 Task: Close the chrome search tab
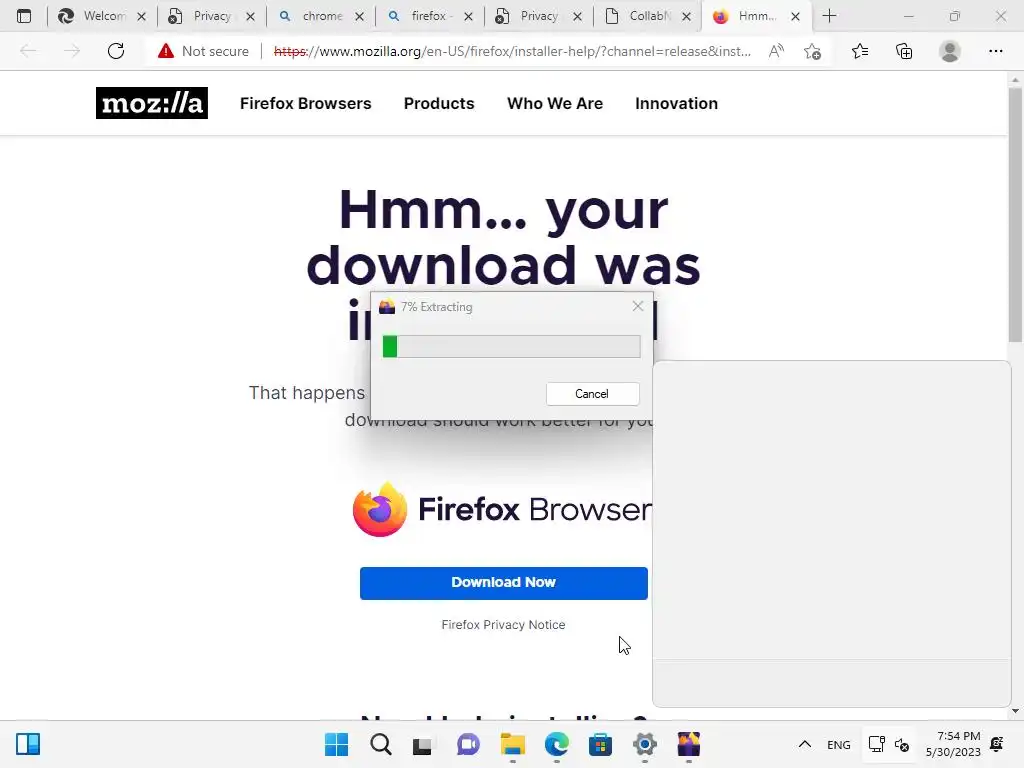pyautogui.click(x=359, y=17)
